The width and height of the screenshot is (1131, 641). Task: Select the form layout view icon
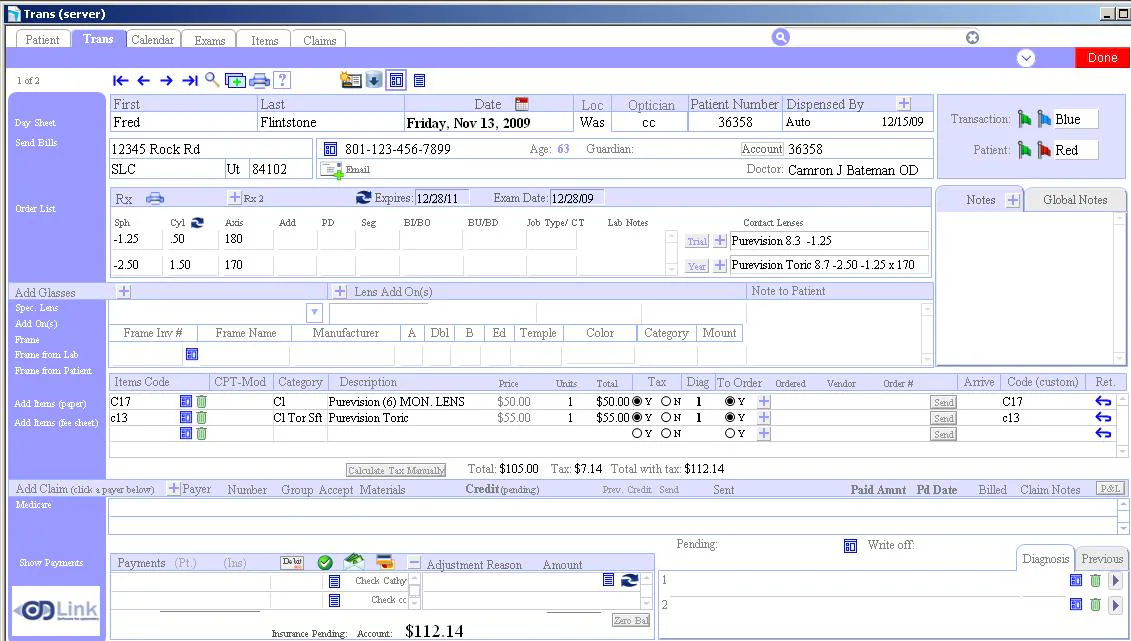(397, 80)
